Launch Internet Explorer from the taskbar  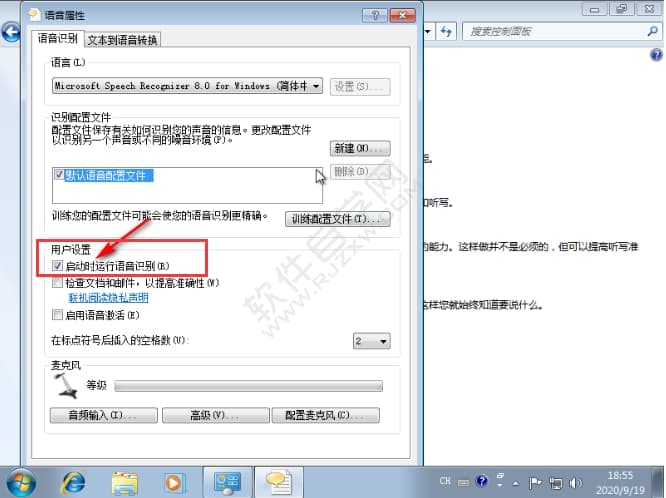coord(74,482)
